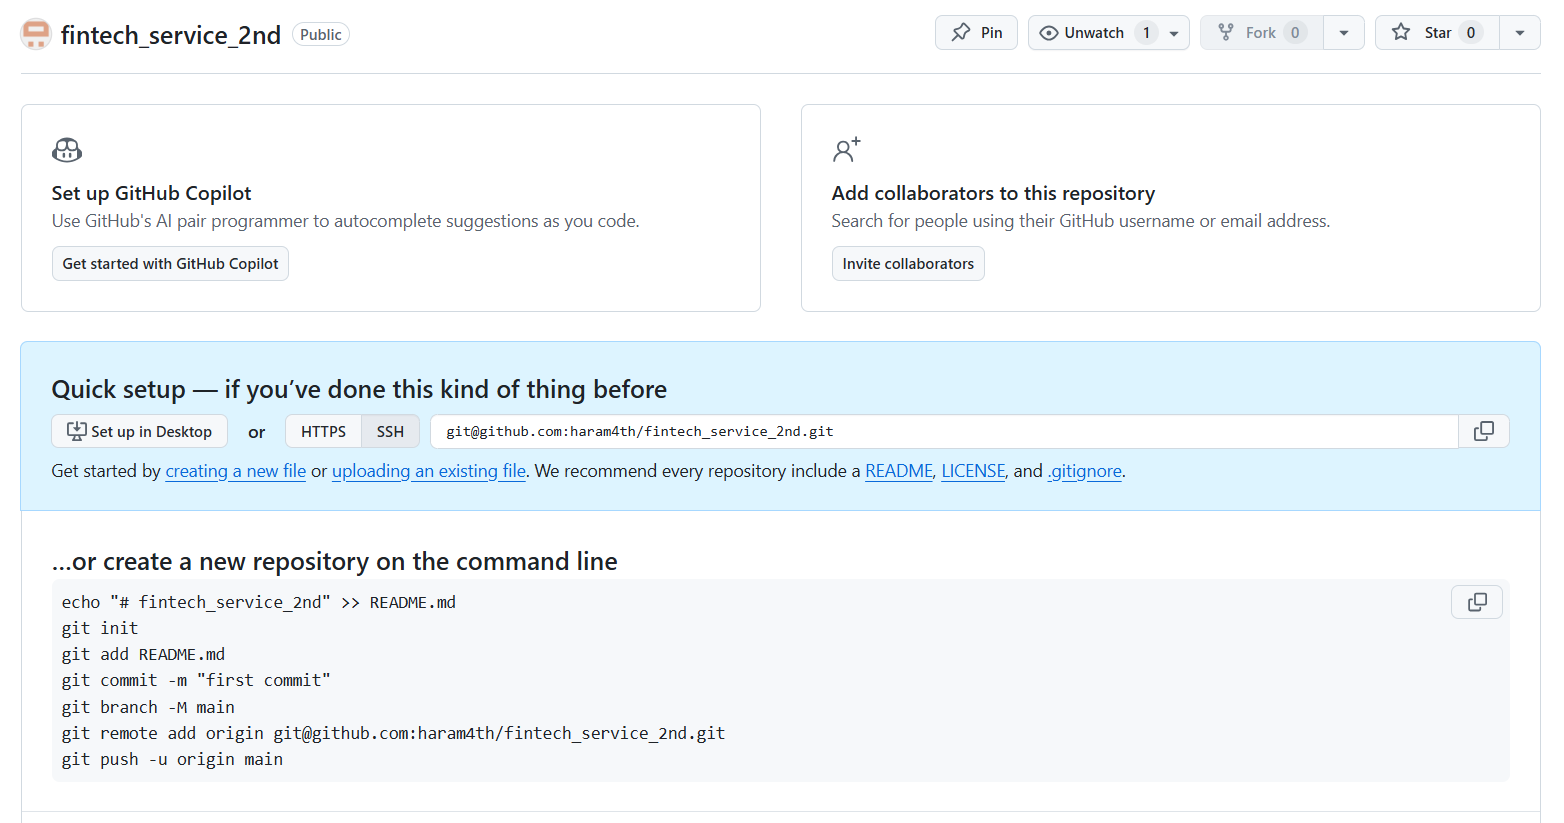This screenshot has height=823, width=1564.
Task: Click the 'create a new repository on the command line' heading
Action: point(335,561)
